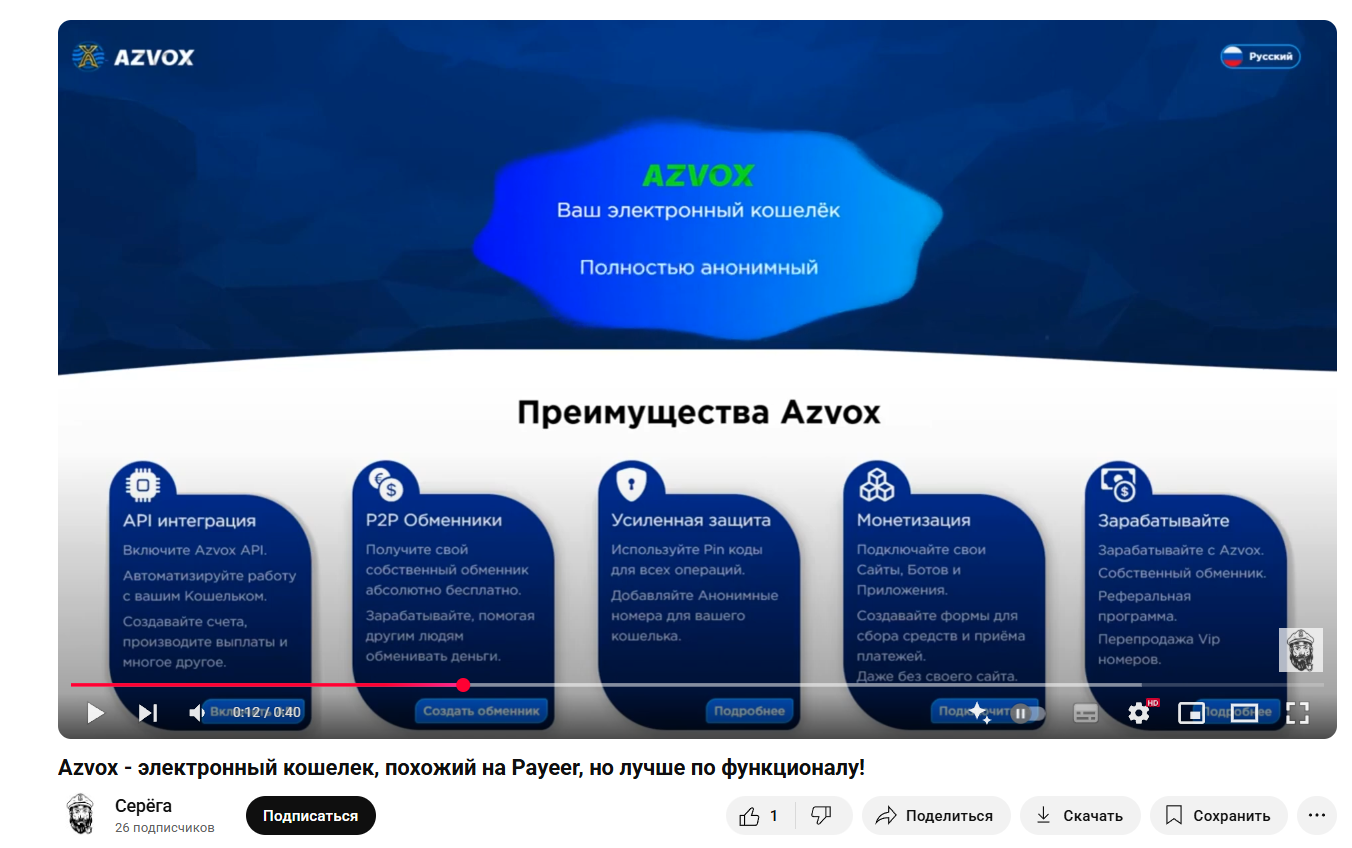
Task: Toggle subtitles in the player
Action: pyautogui.click(x=1085, y=713)
